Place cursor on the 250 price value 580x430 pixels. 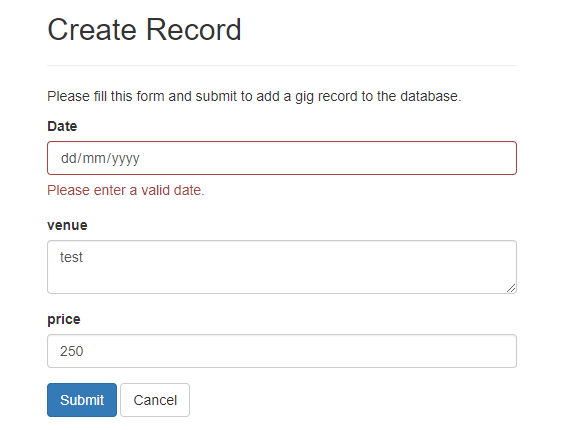click(72, 351)
